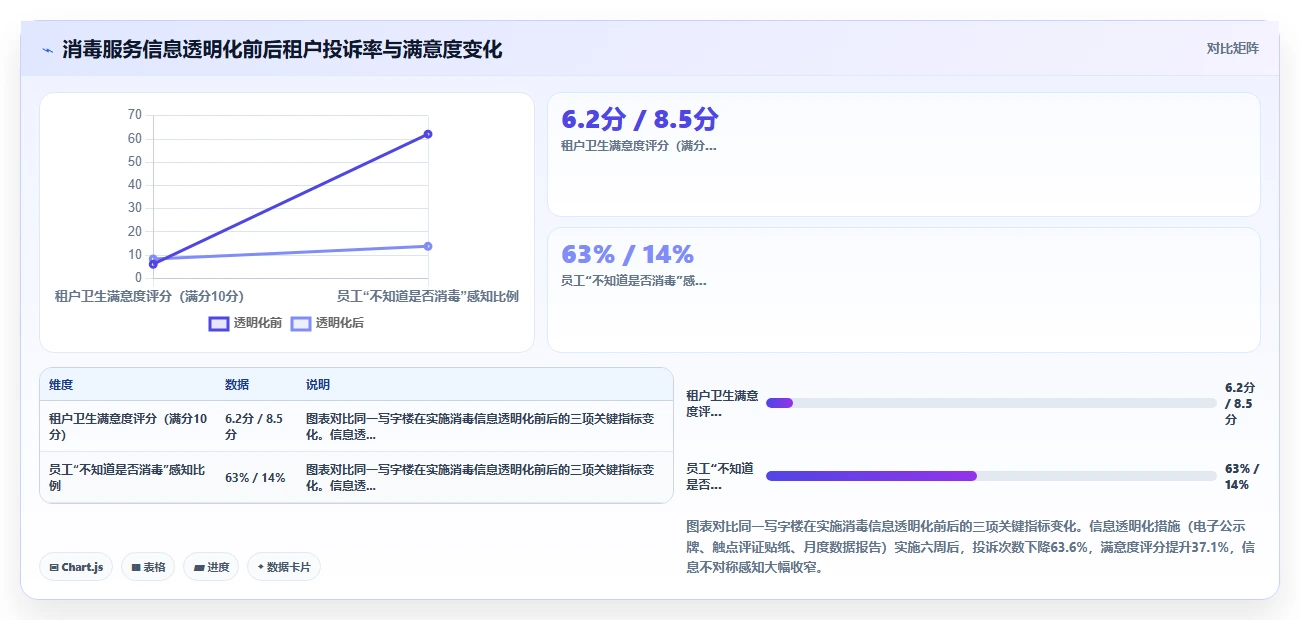Click the 租户卫生满意度 progress bar

click(x=991, y=403)
